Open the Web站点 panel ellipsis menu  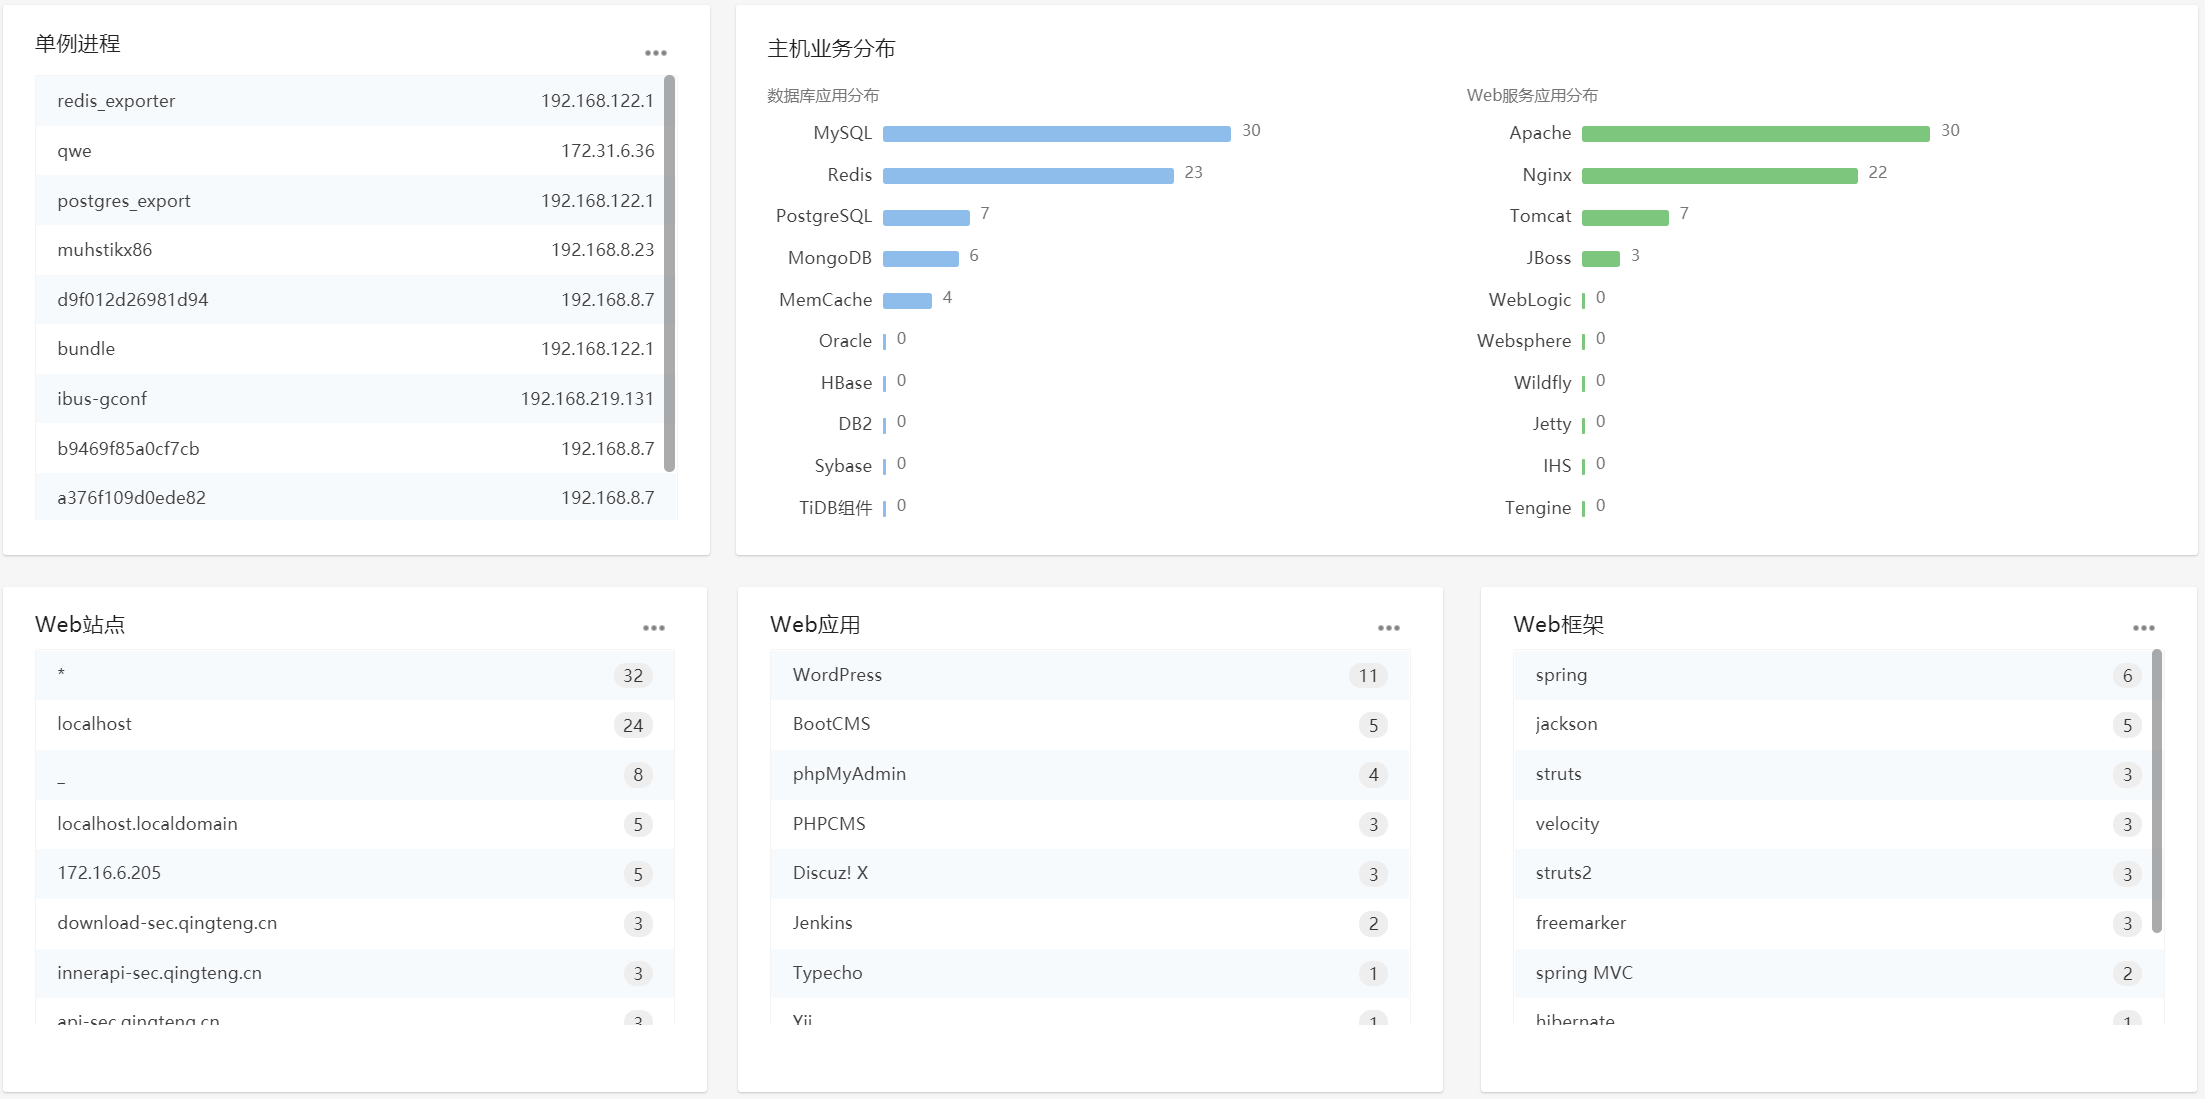(653, 628)
